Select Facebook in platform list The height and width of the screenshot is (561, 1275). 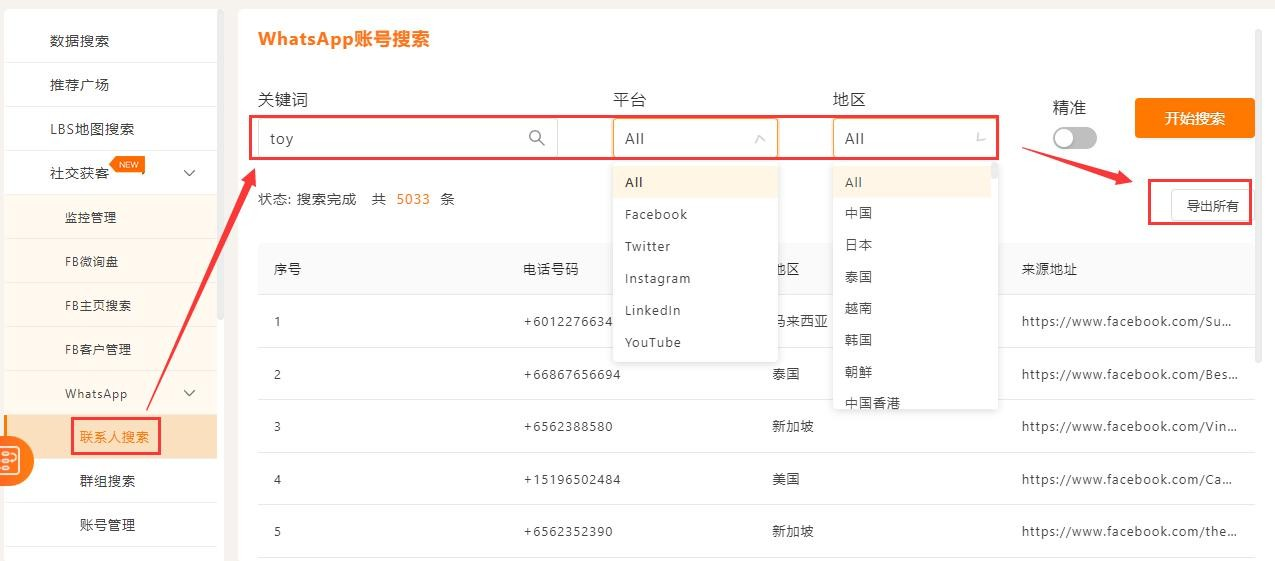(695, 214)
